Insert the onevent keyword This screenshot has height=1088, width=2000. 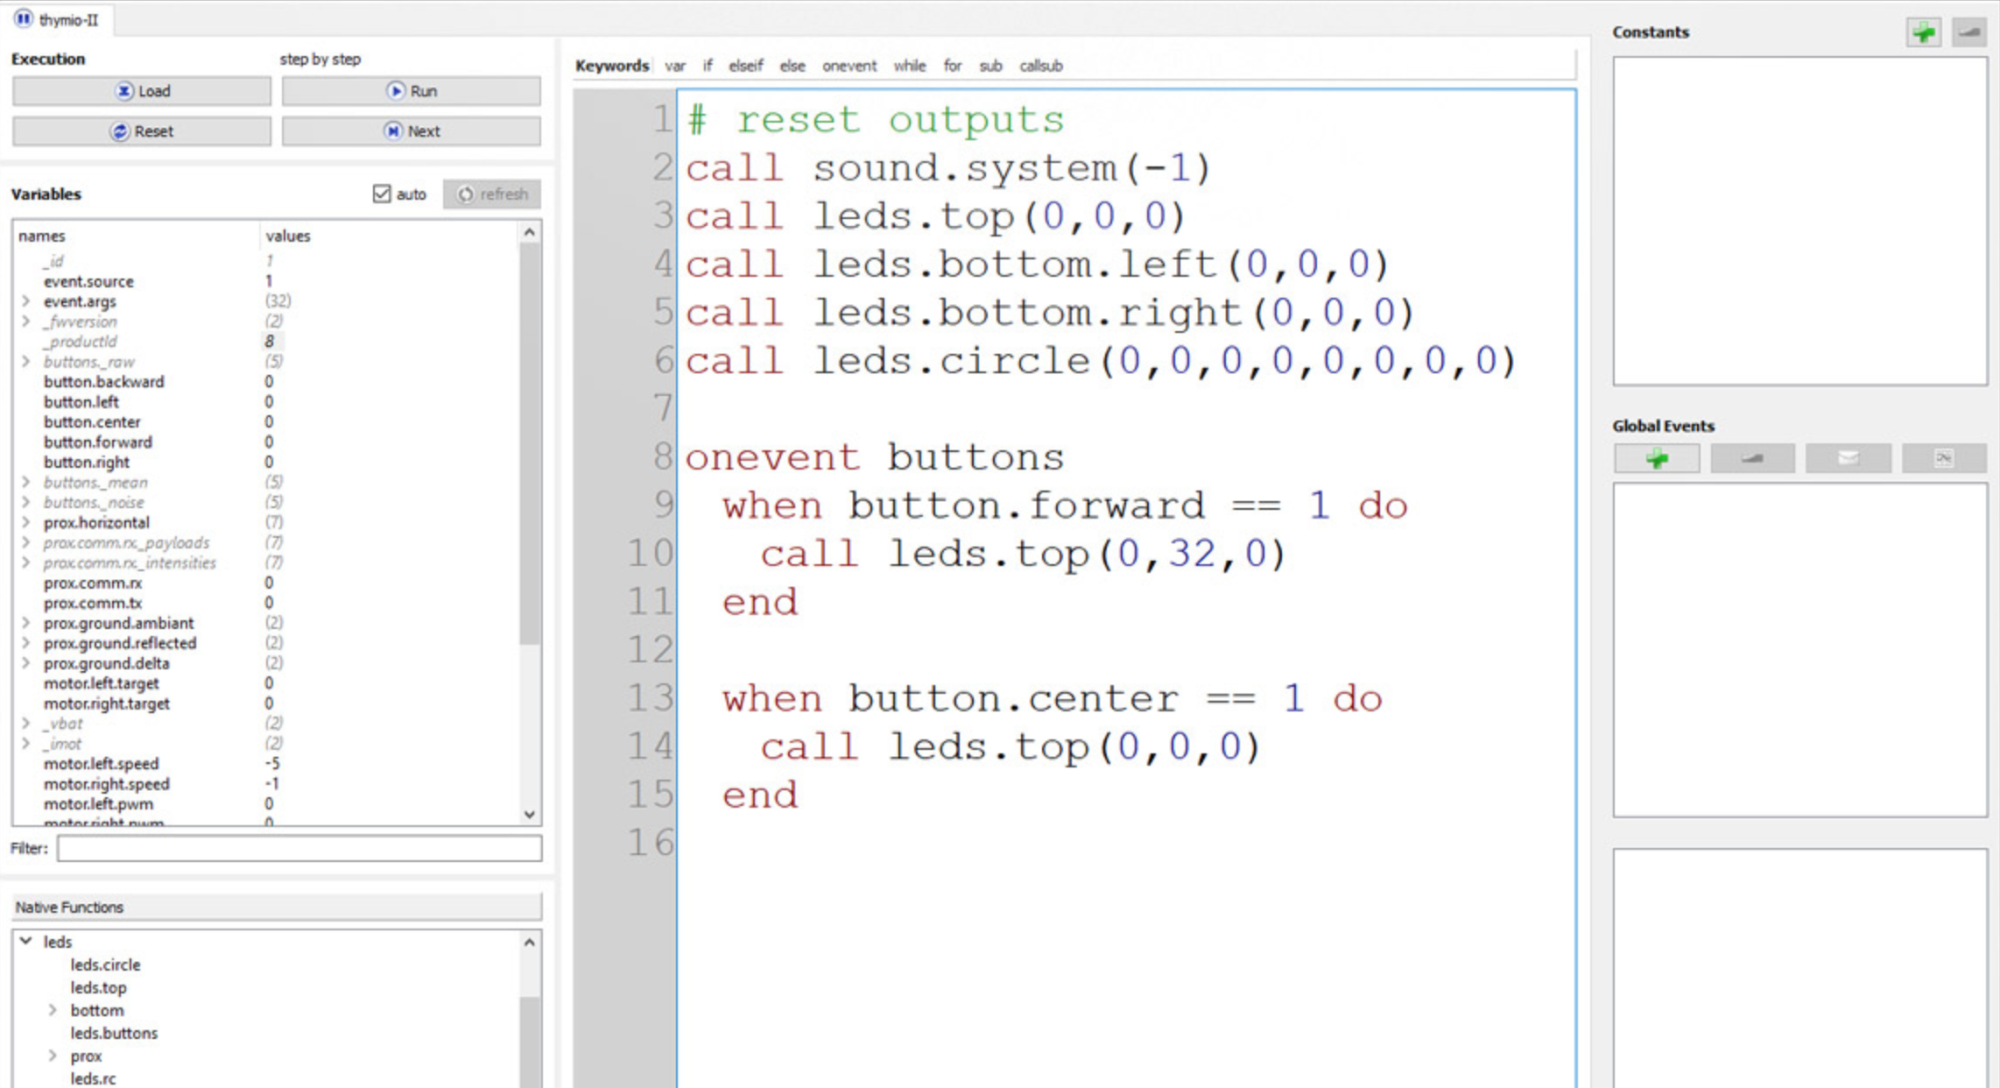point(849,66)
